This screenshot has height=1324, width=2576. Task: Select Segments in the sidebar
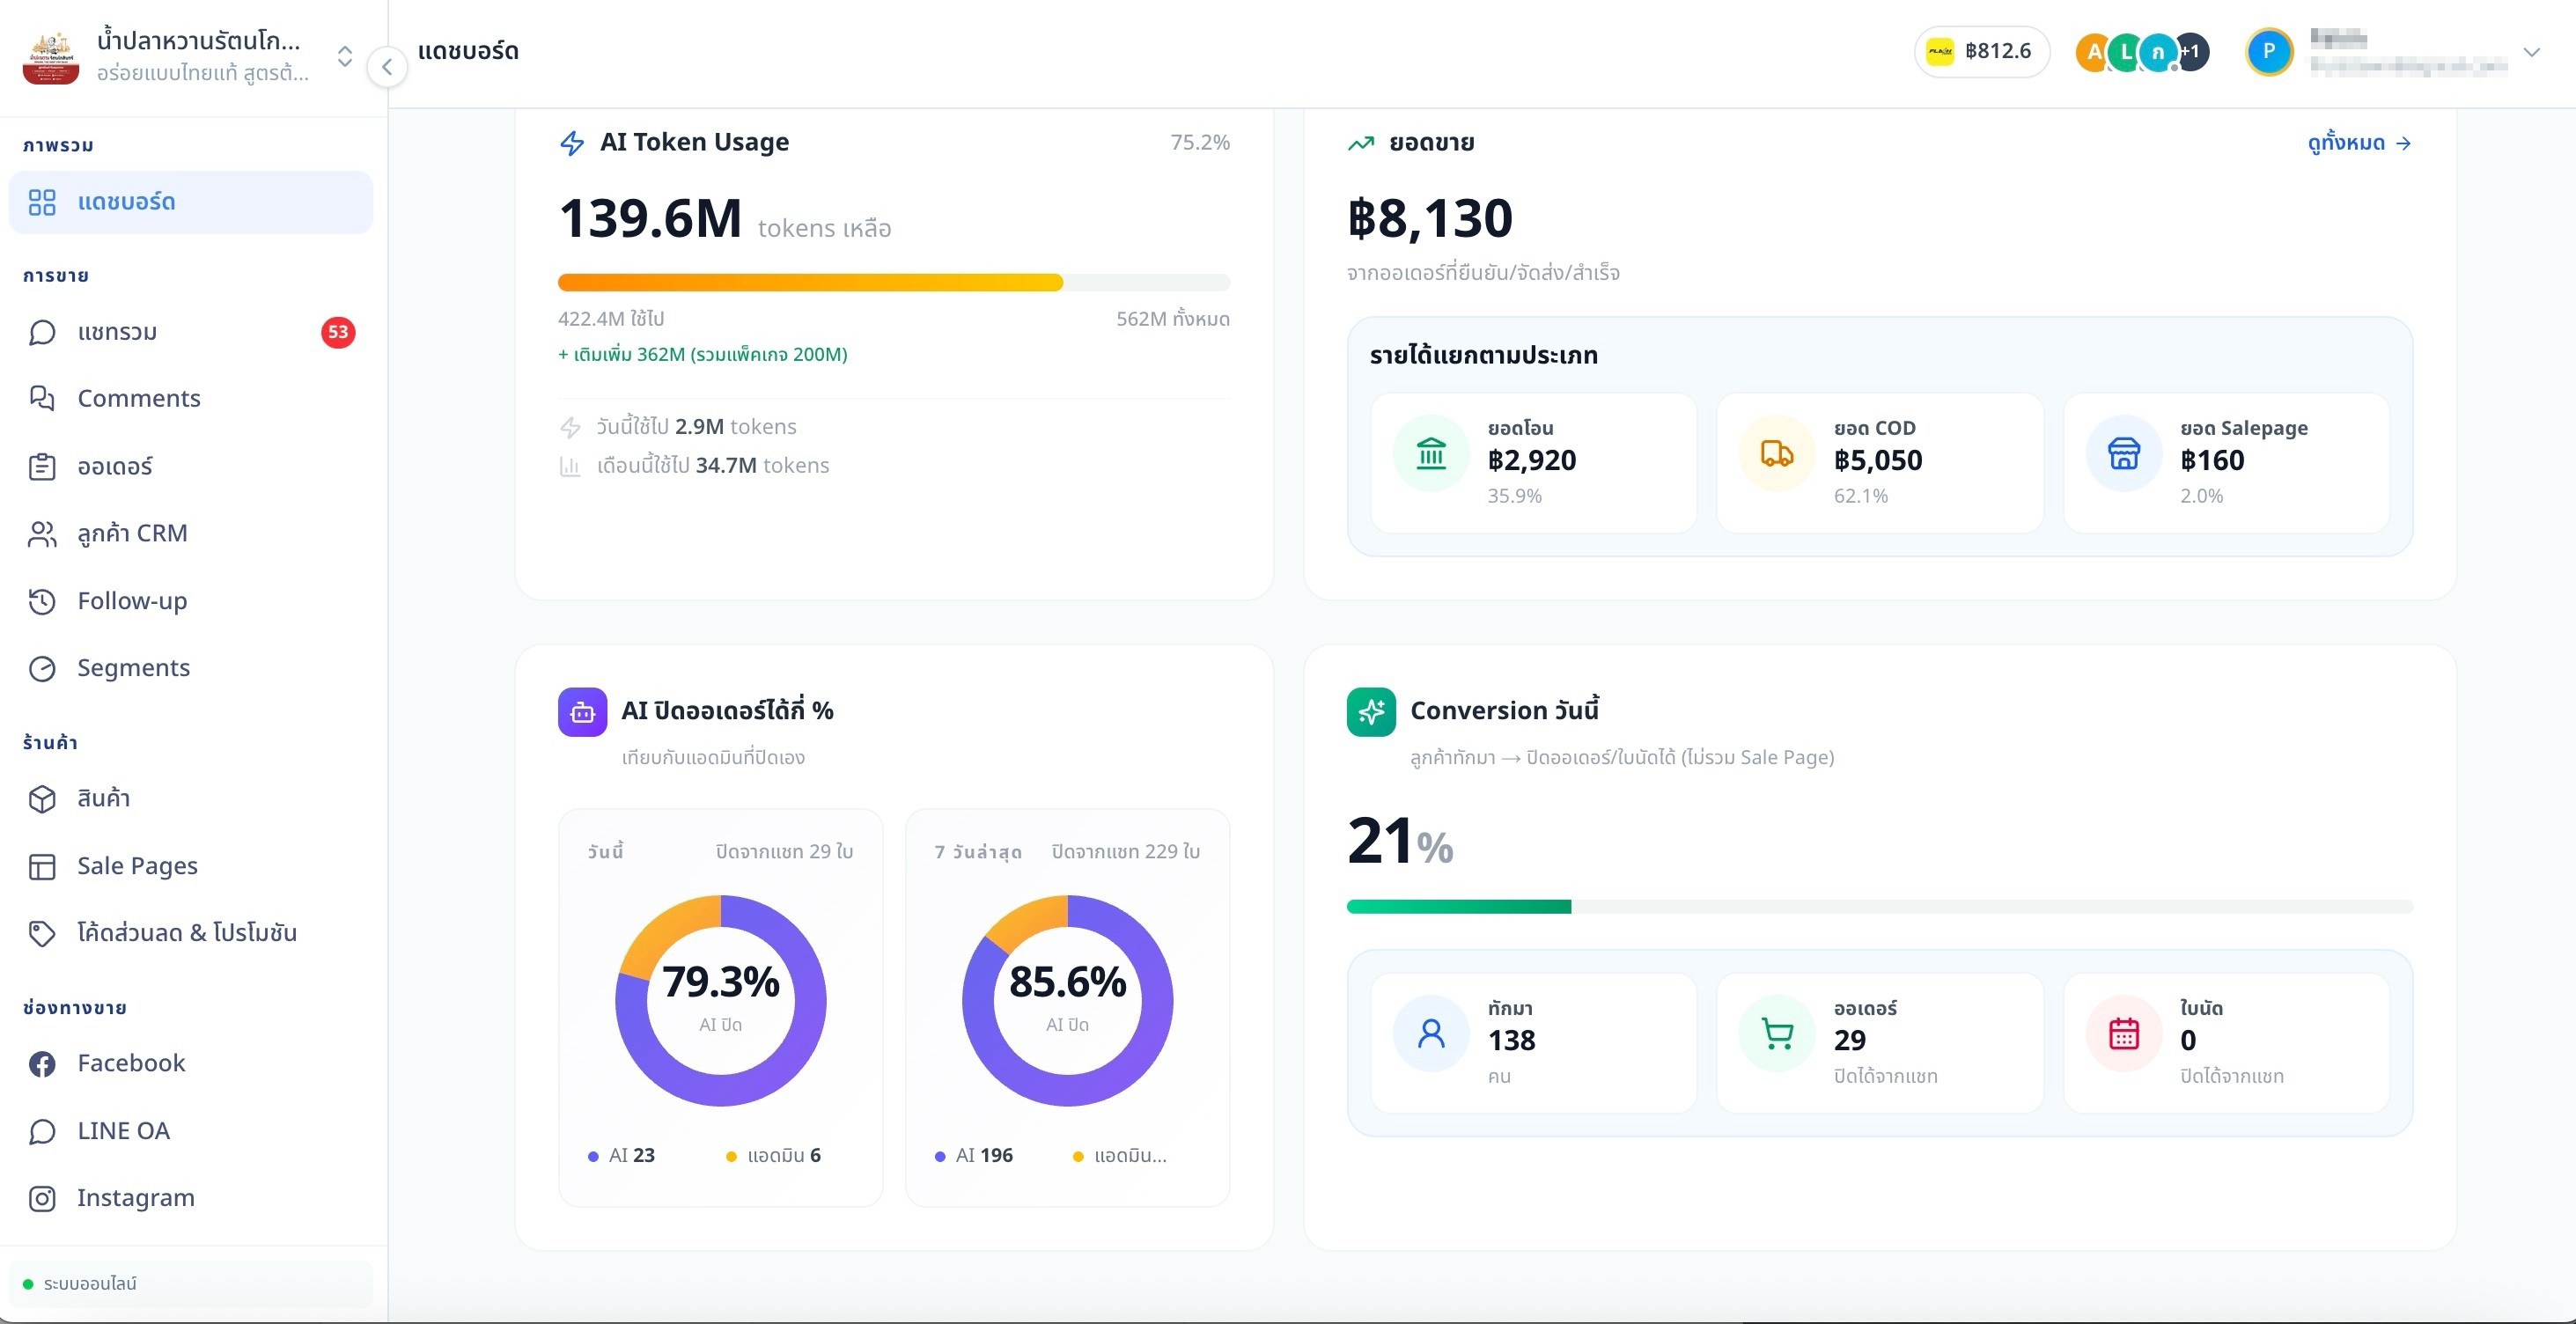[x=191, y=668]
